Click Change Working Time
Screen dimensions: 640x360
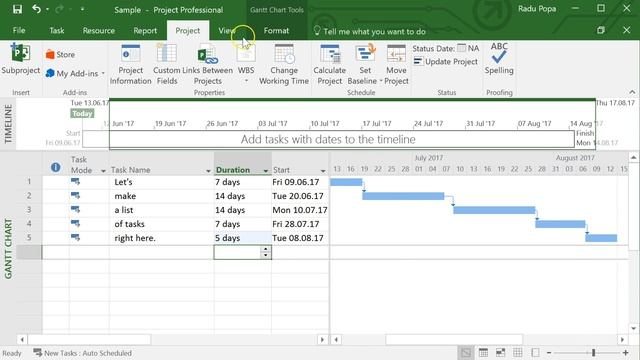tap(284, 64)
